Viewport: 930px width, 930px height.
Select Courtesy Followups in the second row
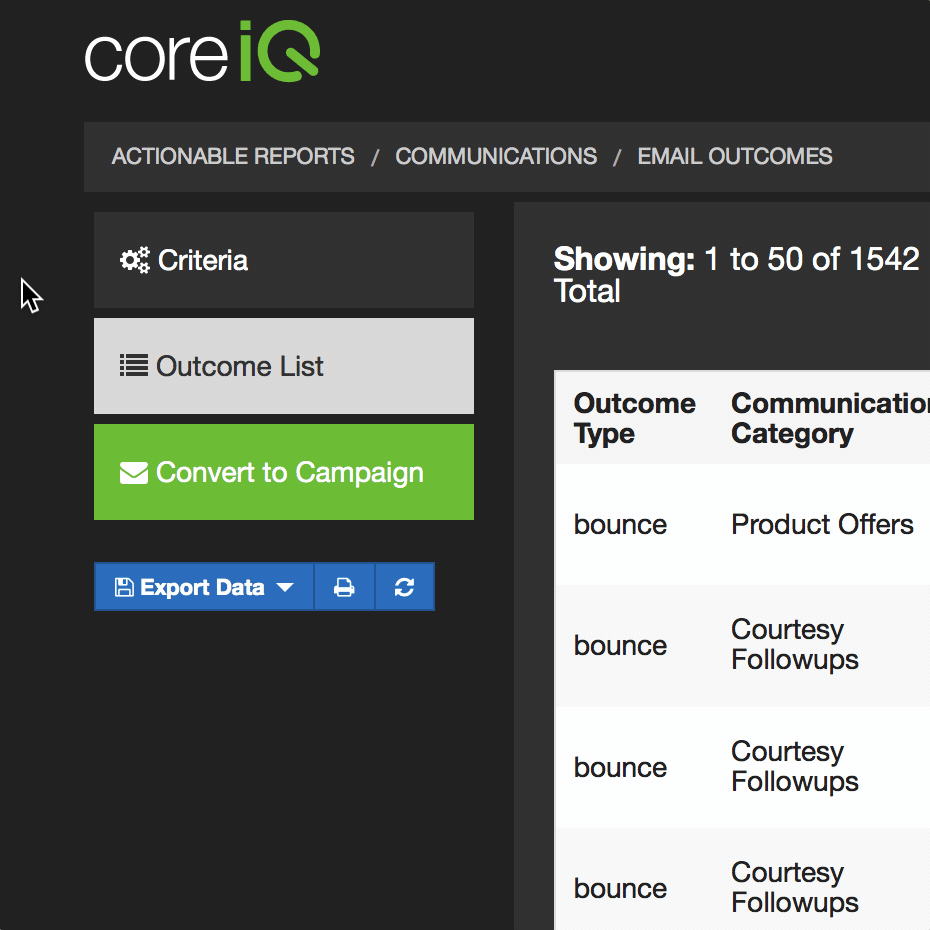point(794,645)
